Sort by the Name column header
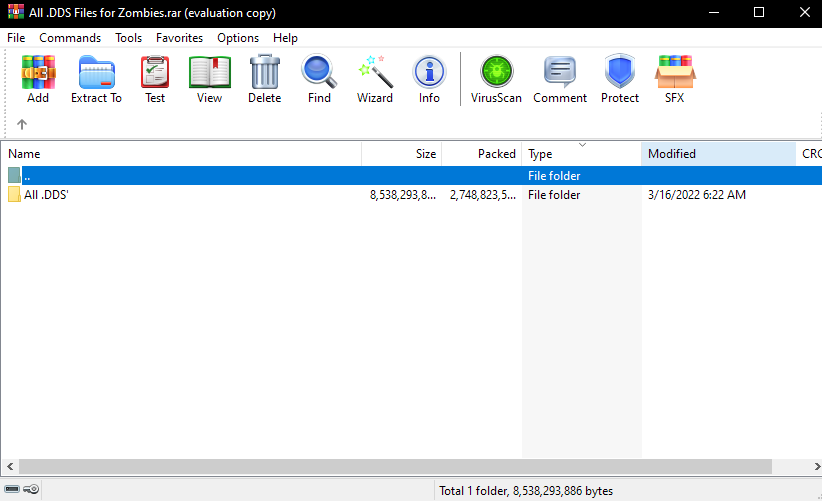822x501 pixels. (x=181, y=154)
